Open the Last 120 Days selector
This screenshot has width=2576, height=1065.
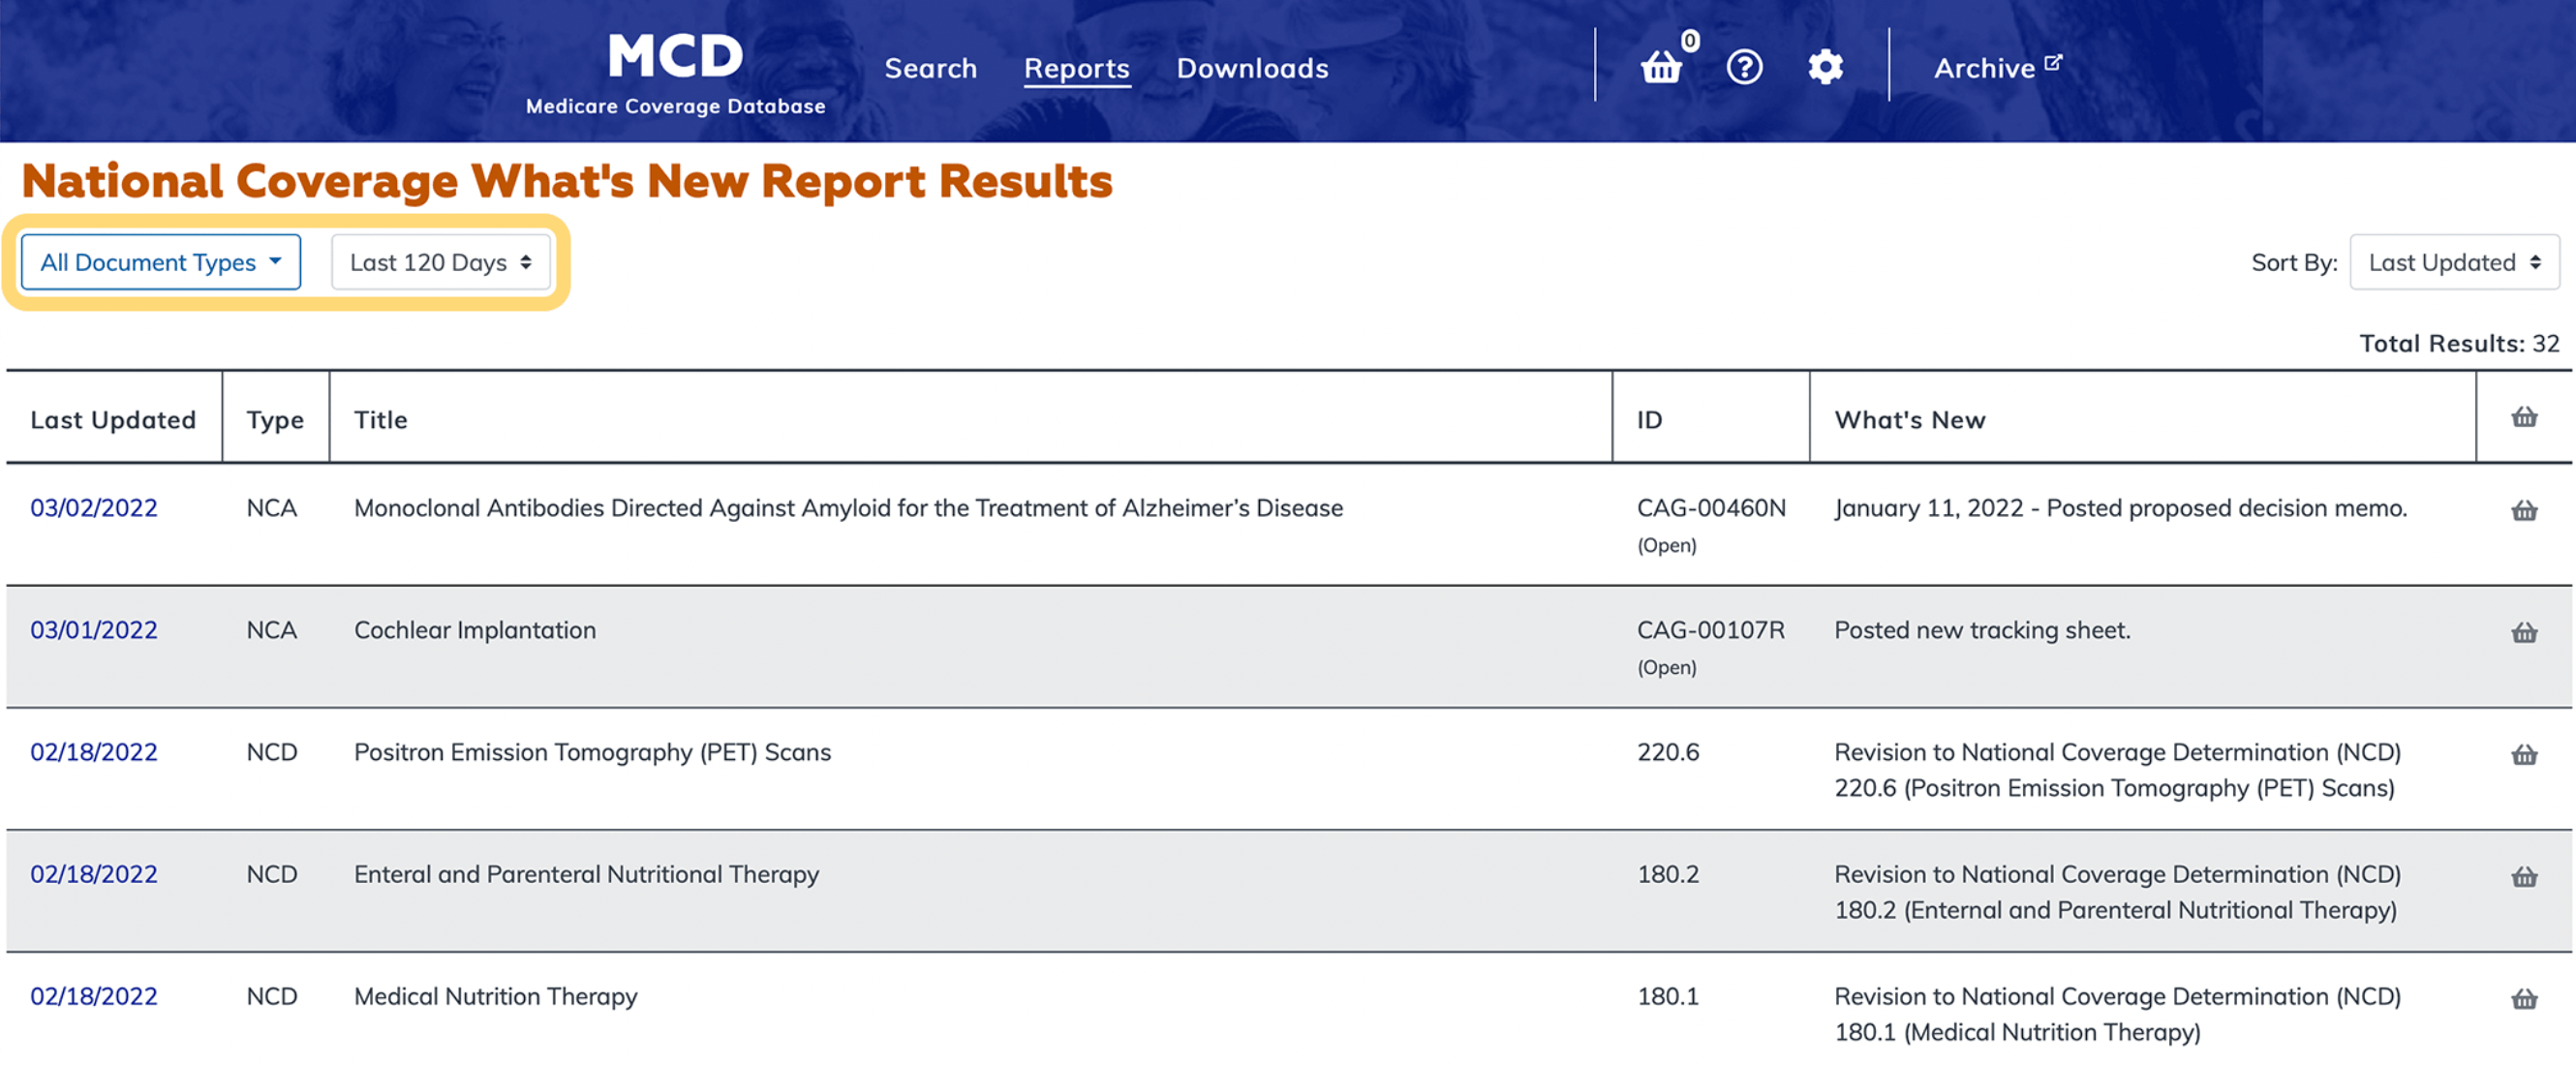440,262
